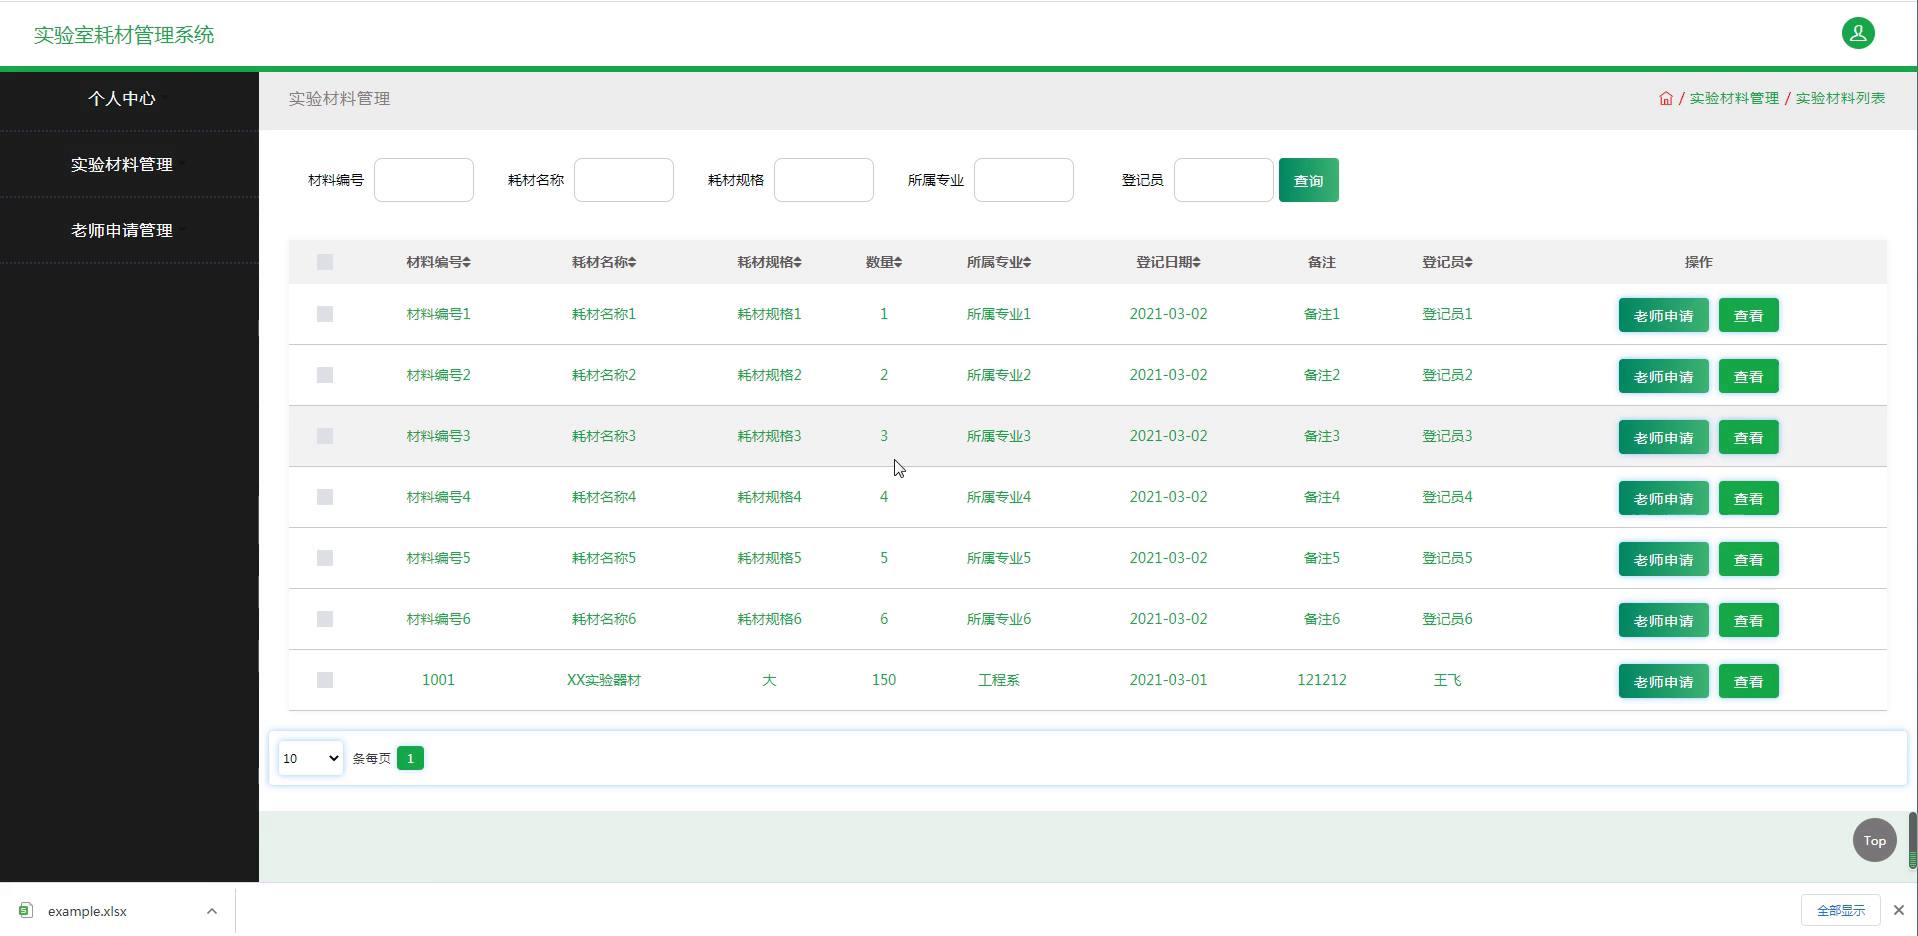Open 实验材料管理 in the sidebar
The image size is (1918, 936).
coord(122,164)
